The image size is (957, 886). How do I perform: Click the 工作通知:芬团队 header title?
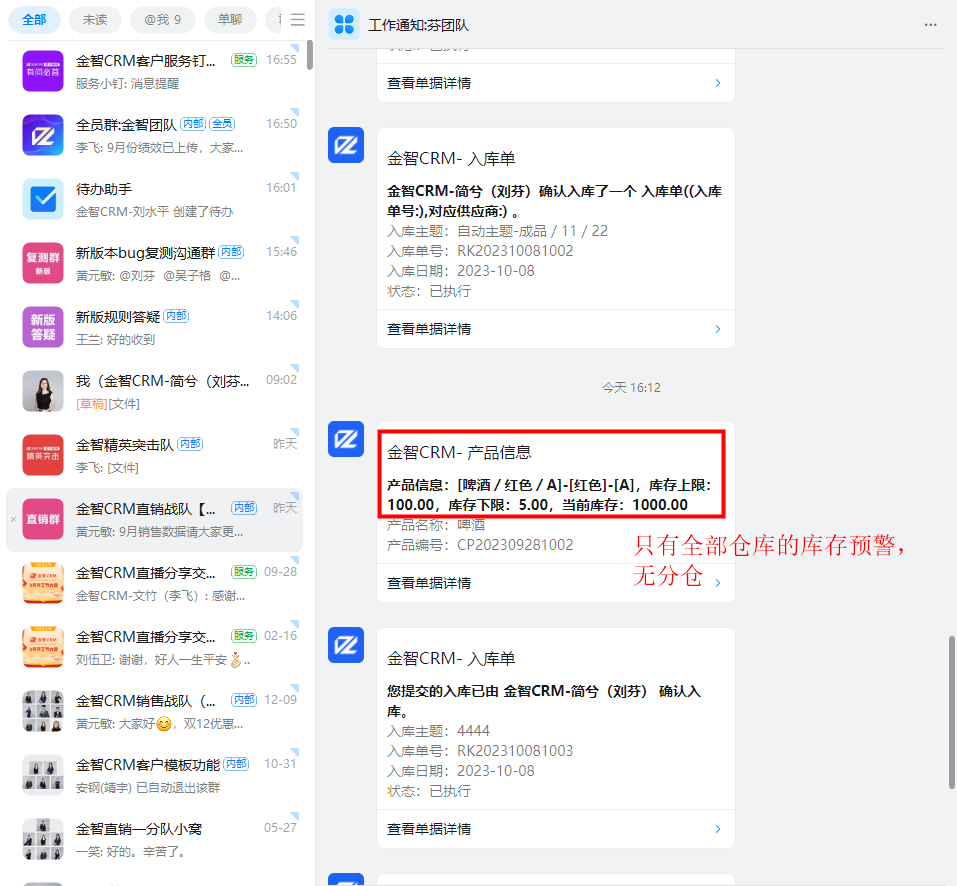coord(419,25)
